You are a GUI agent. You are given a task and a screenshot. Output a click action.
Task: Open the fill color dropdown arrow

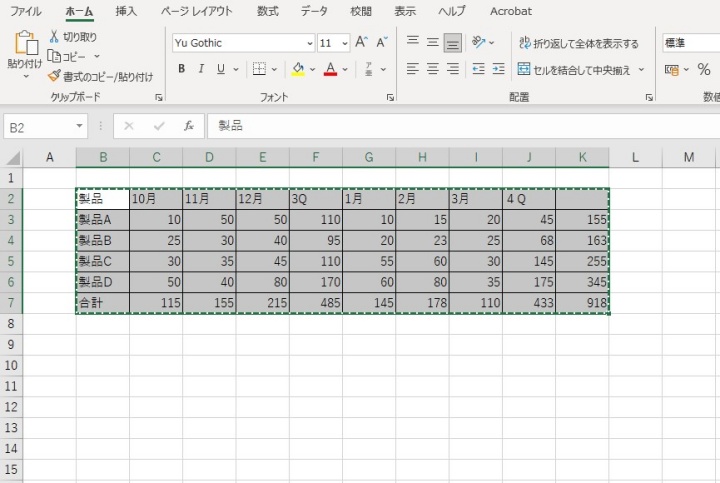click(312, 69)
